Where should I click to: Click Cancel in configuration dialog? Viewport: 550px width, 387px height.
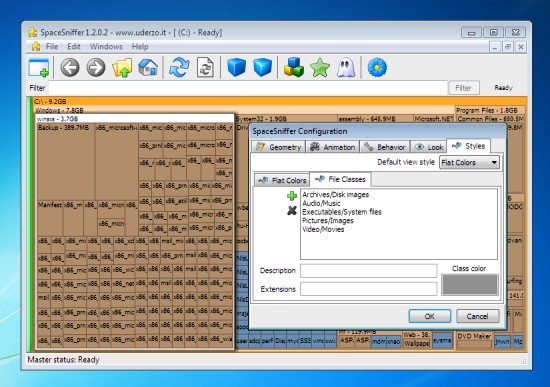point(477,316)
